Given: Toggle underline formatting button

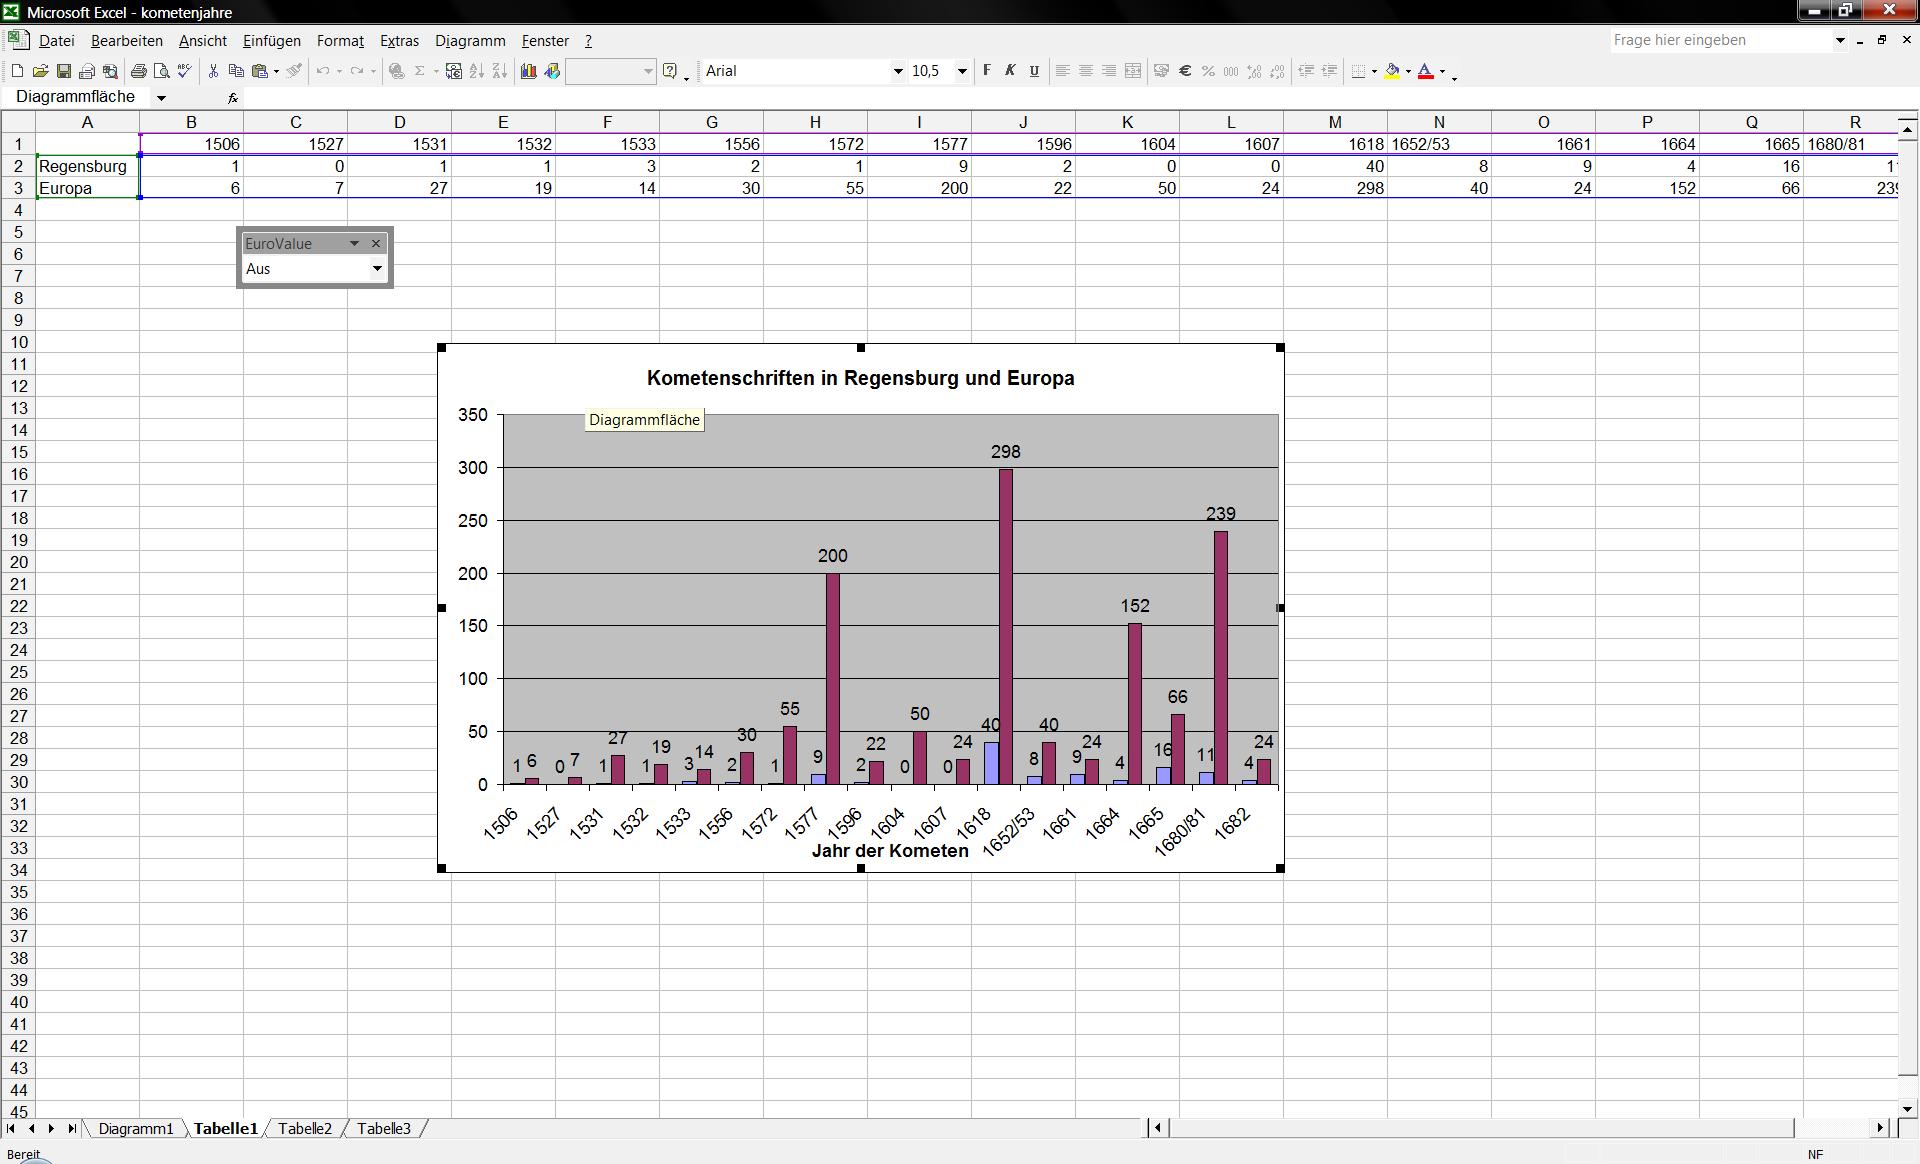Looking at the screenshot, I should 1034,71.
